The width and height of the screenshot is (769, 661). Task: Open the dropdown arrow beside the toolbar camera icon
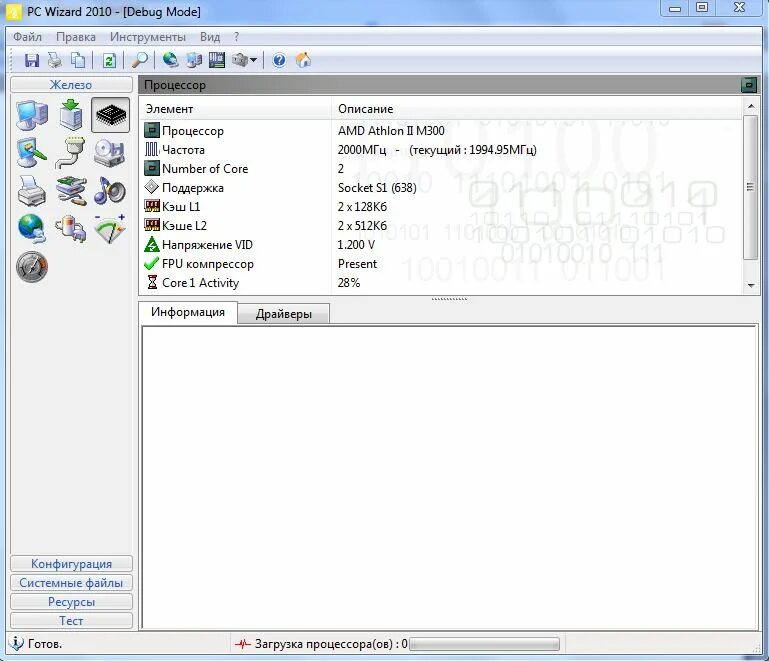(x=254, y=60)
